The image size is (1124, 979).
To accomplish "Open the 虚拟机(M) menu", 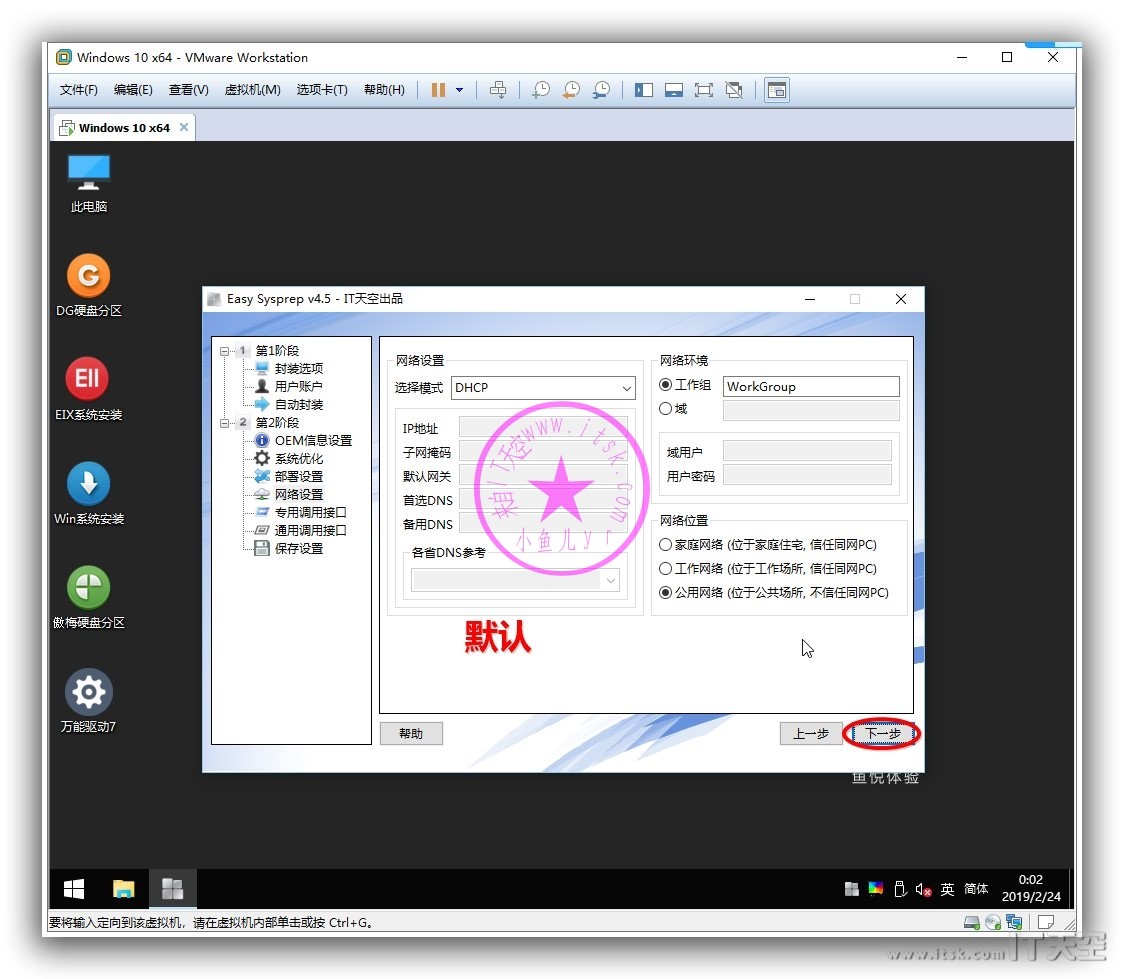I will click(252, 90).
